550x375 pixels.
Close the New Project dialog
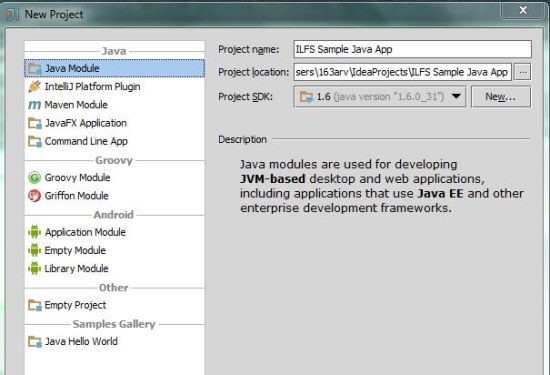(x=523, y=10)
